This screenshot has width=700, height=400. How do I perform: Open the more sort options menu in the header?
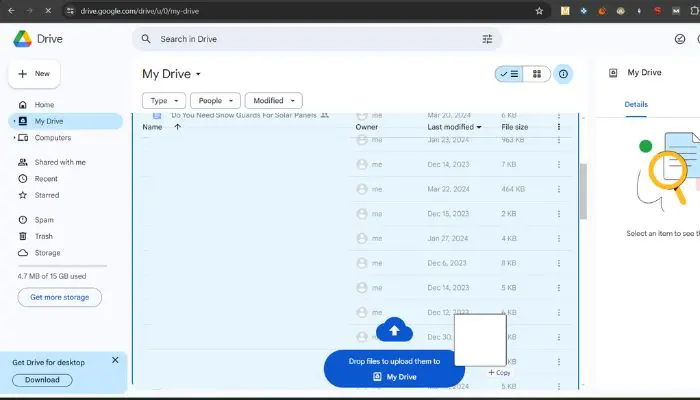click(x=558, y=127)
